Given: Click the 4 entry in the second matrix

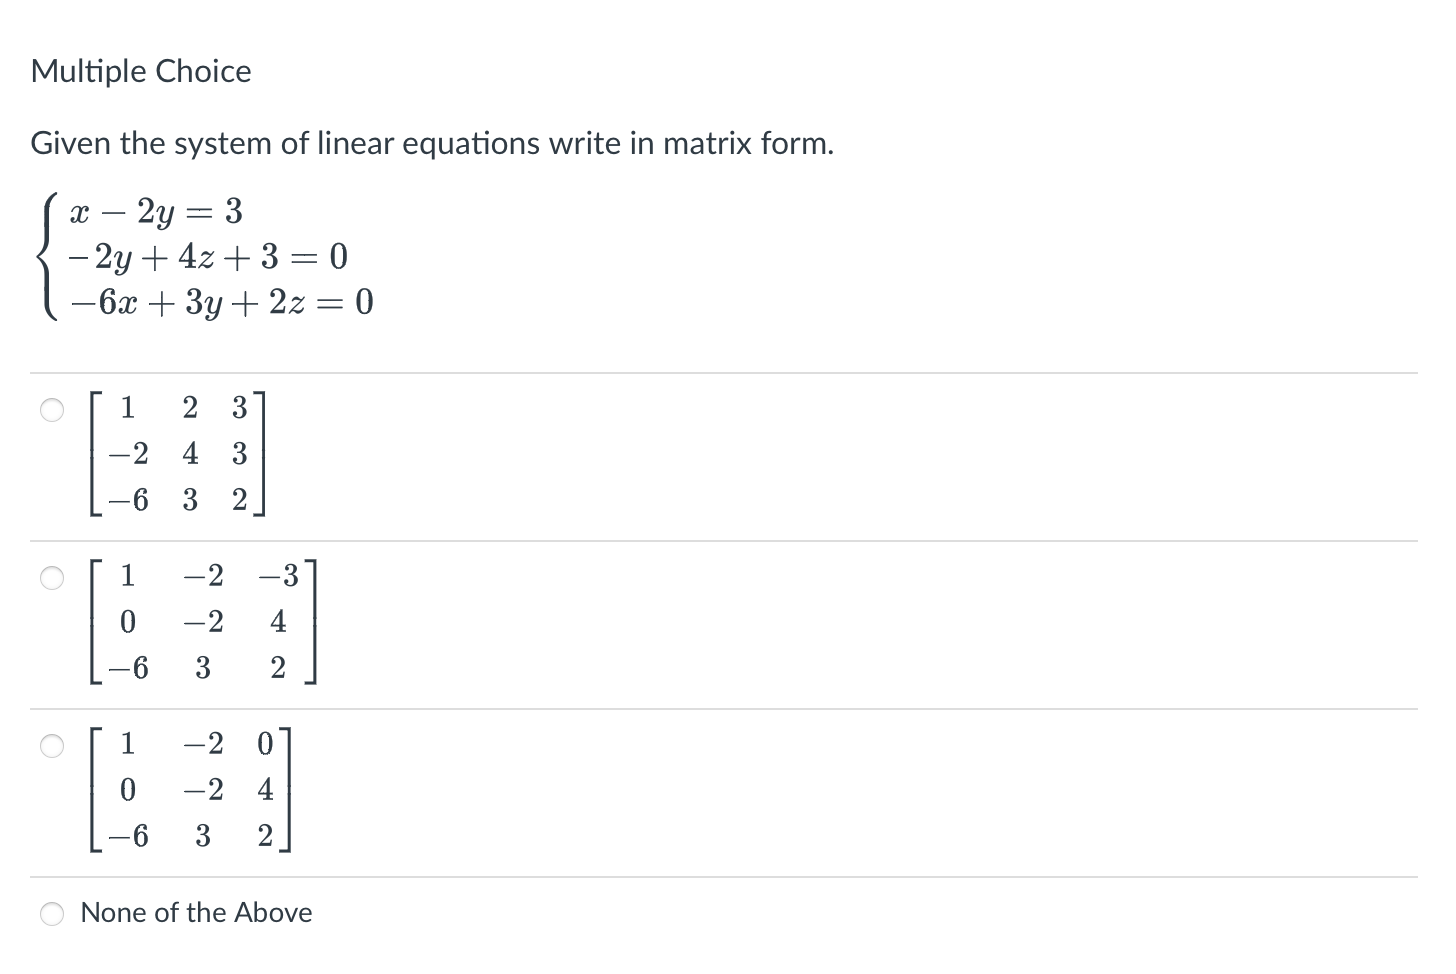Looking at the screenshot, I should [278, 623].
